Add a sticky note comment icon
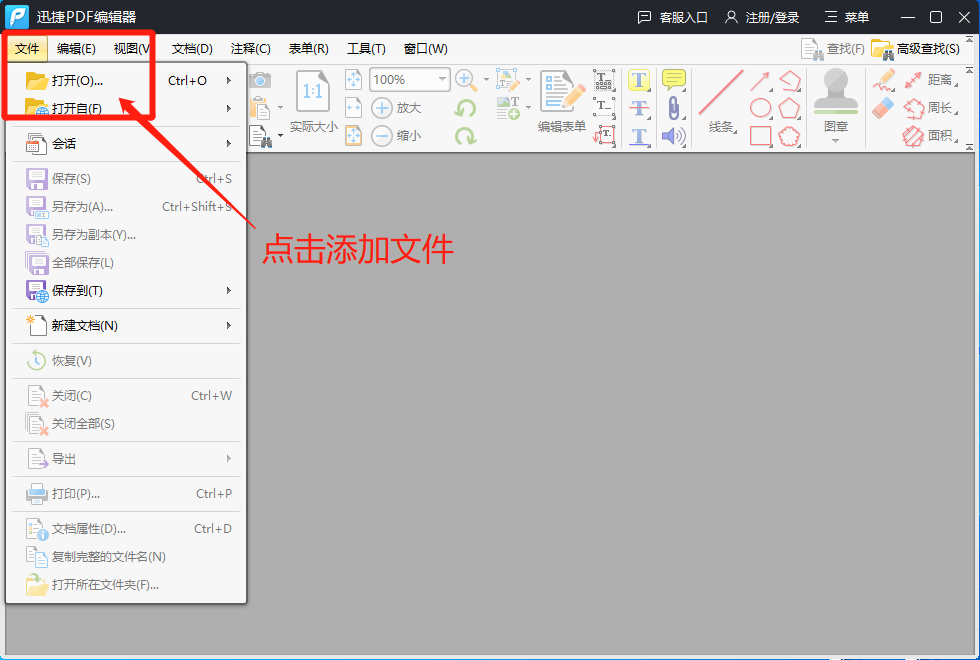The image size is (980, 660). (674, 79)
